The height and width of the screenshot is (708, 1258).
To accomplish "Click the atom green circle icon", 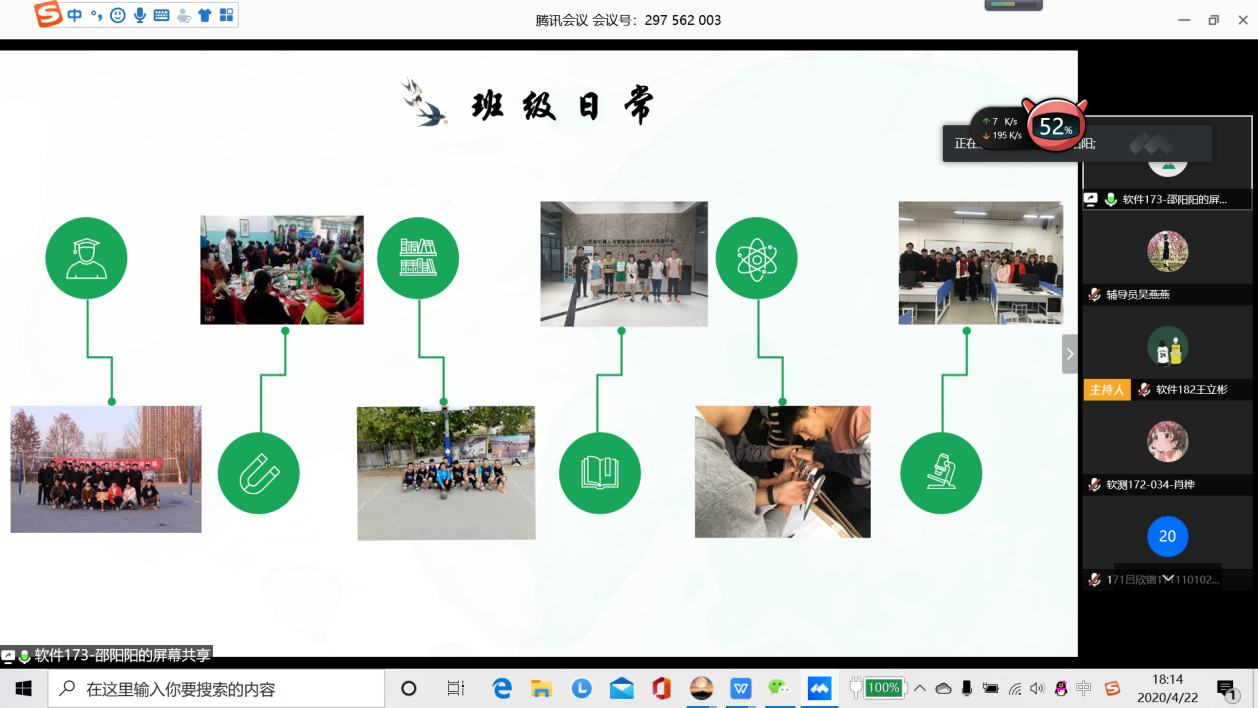I will point(756,258).
